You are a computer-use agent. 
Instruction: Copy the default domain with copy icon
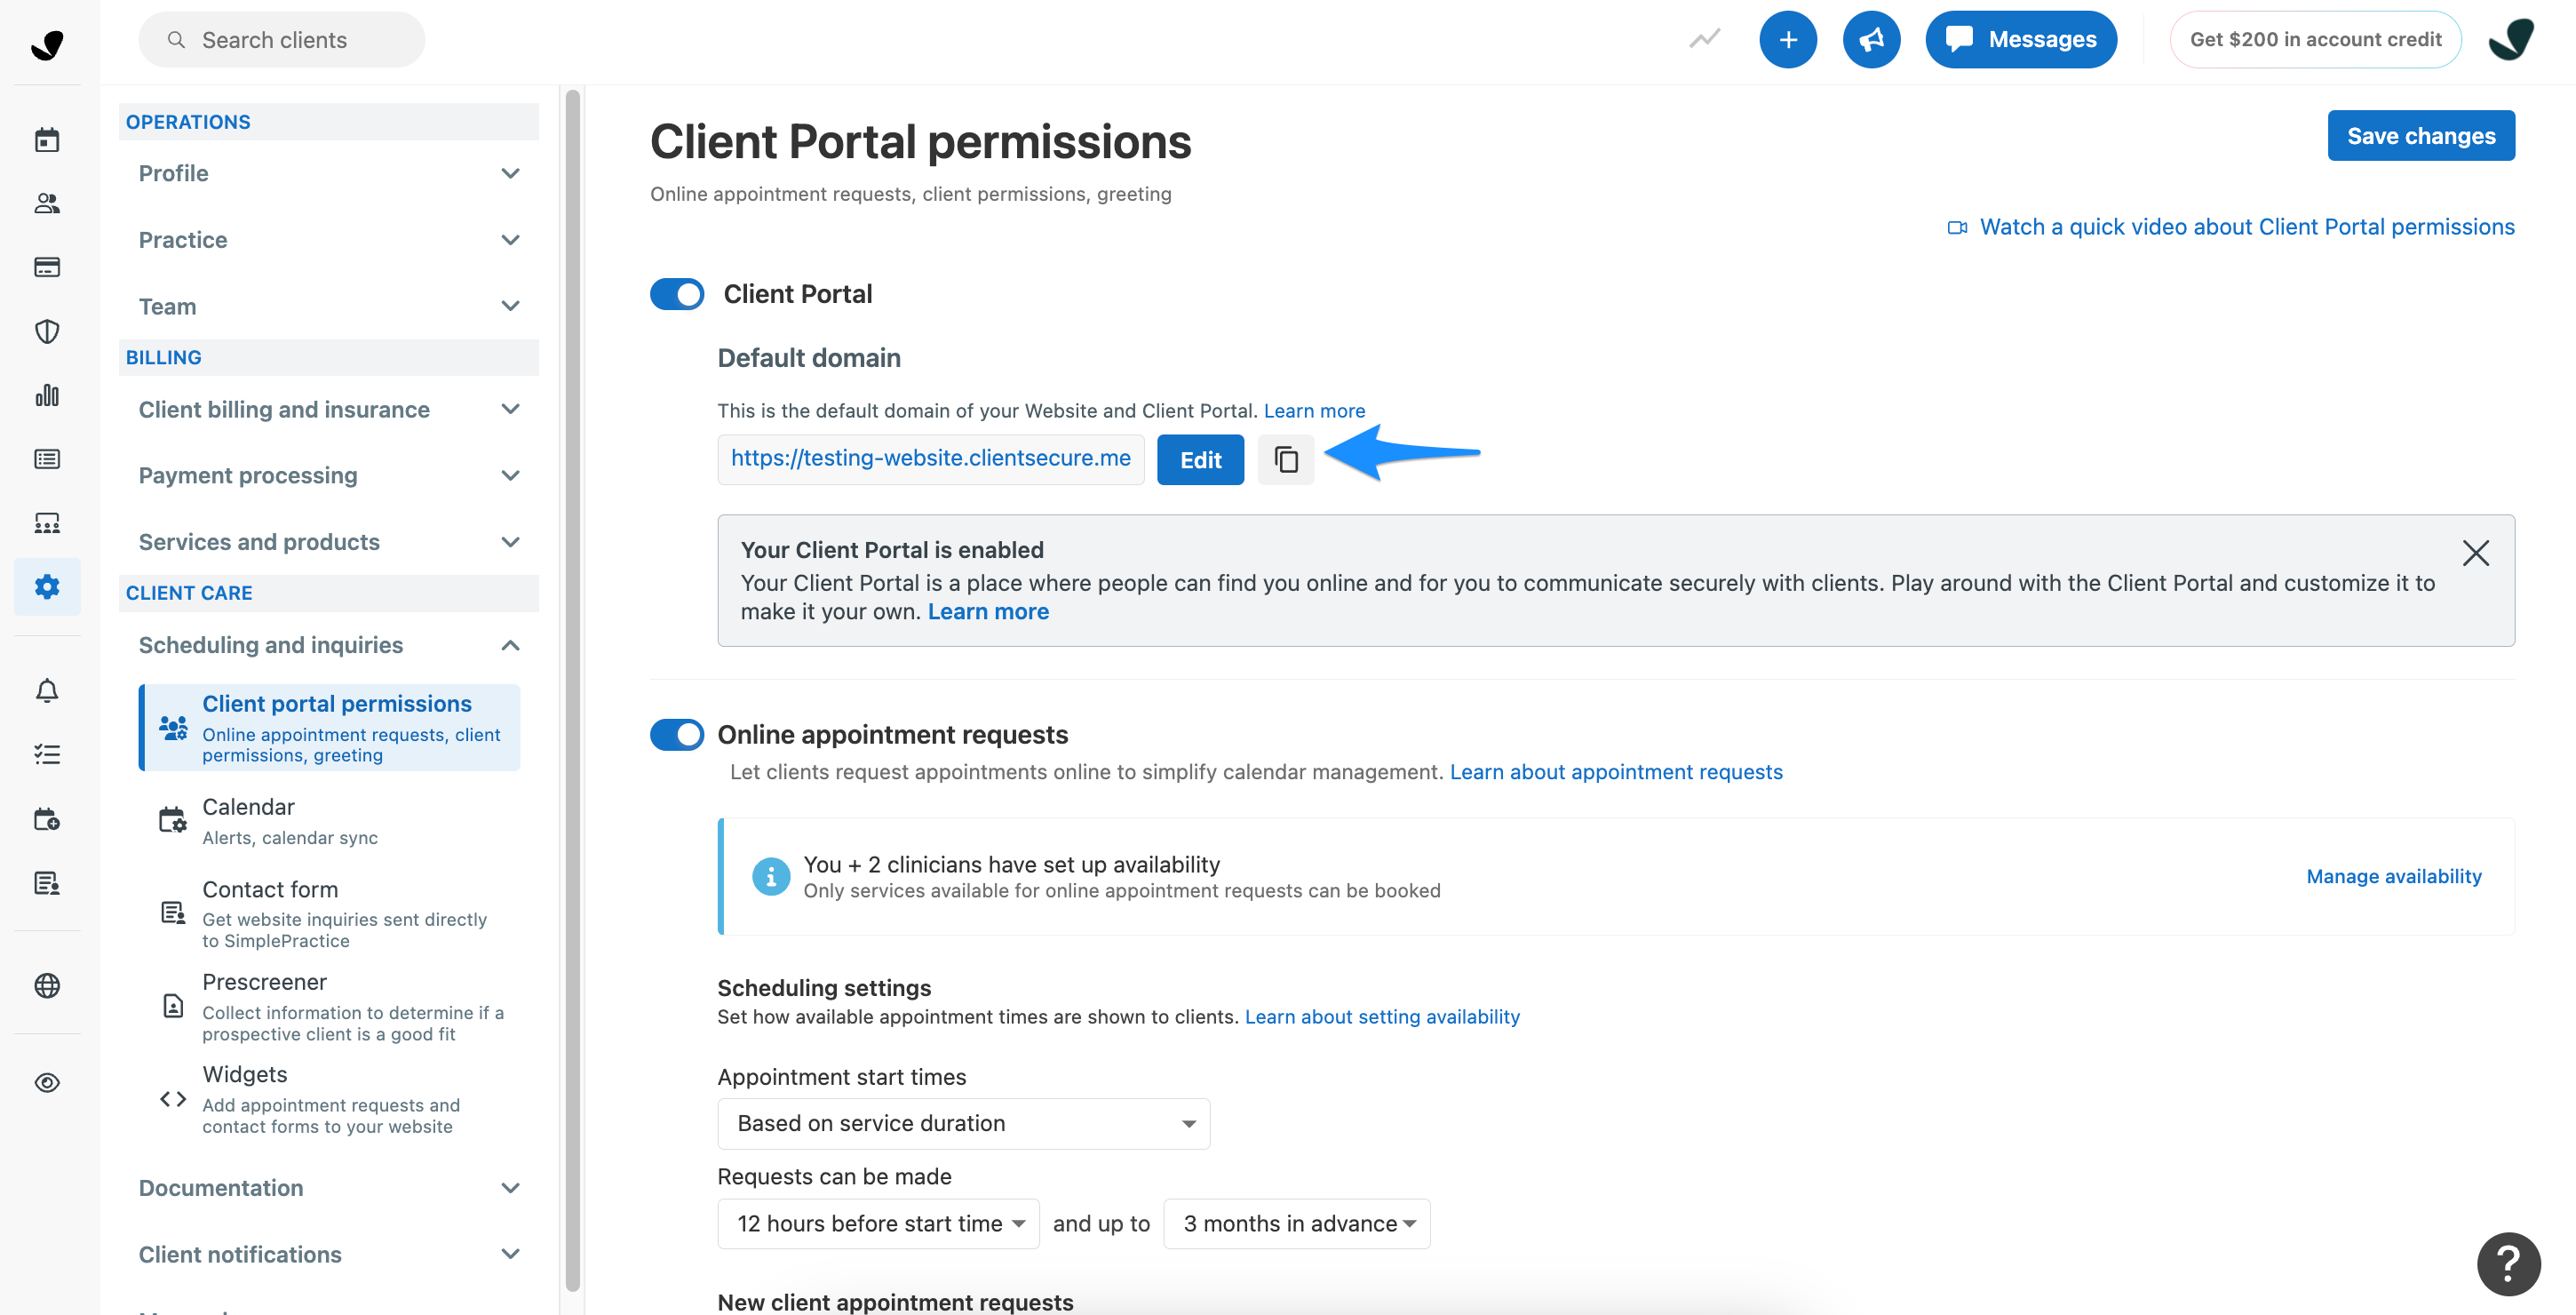click(x=1286, y=460)
